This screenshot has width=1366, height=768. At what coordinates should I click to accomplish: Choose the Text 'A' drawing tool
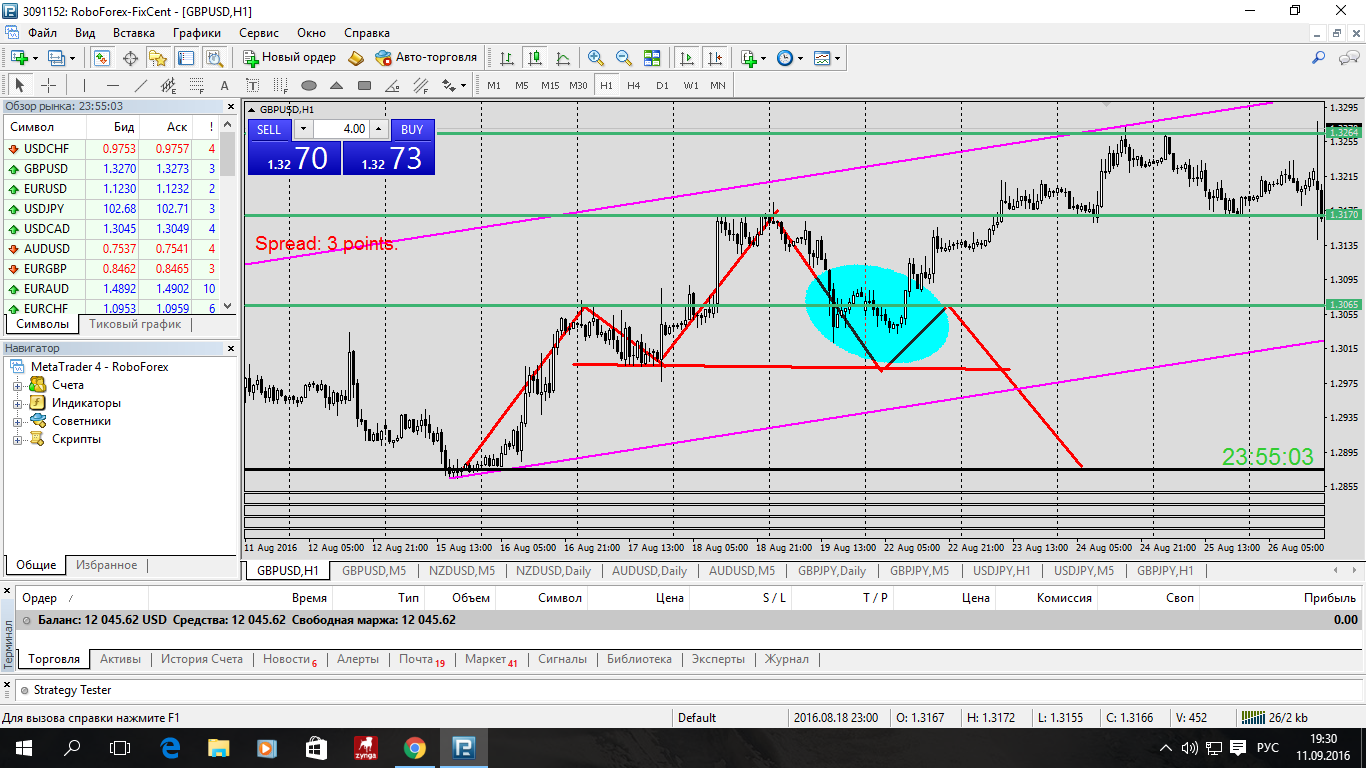click(x=225, y=85)
